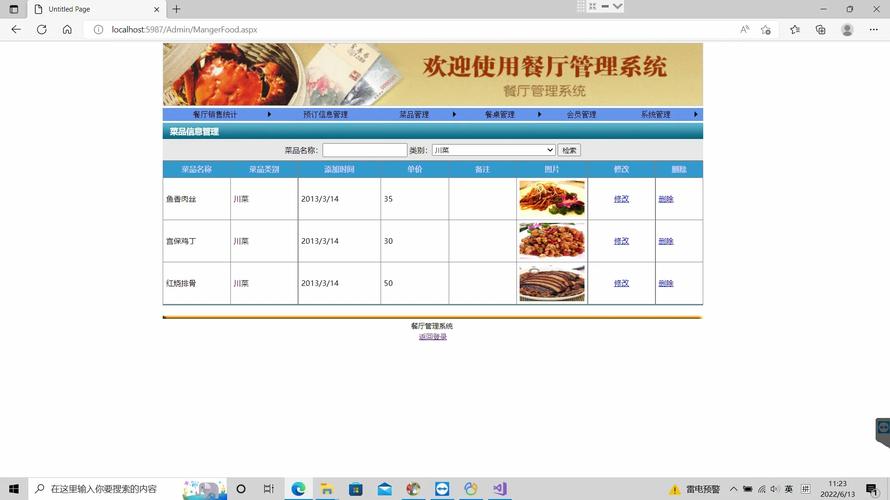Open the tab actions menu

(x=14, y=9)
